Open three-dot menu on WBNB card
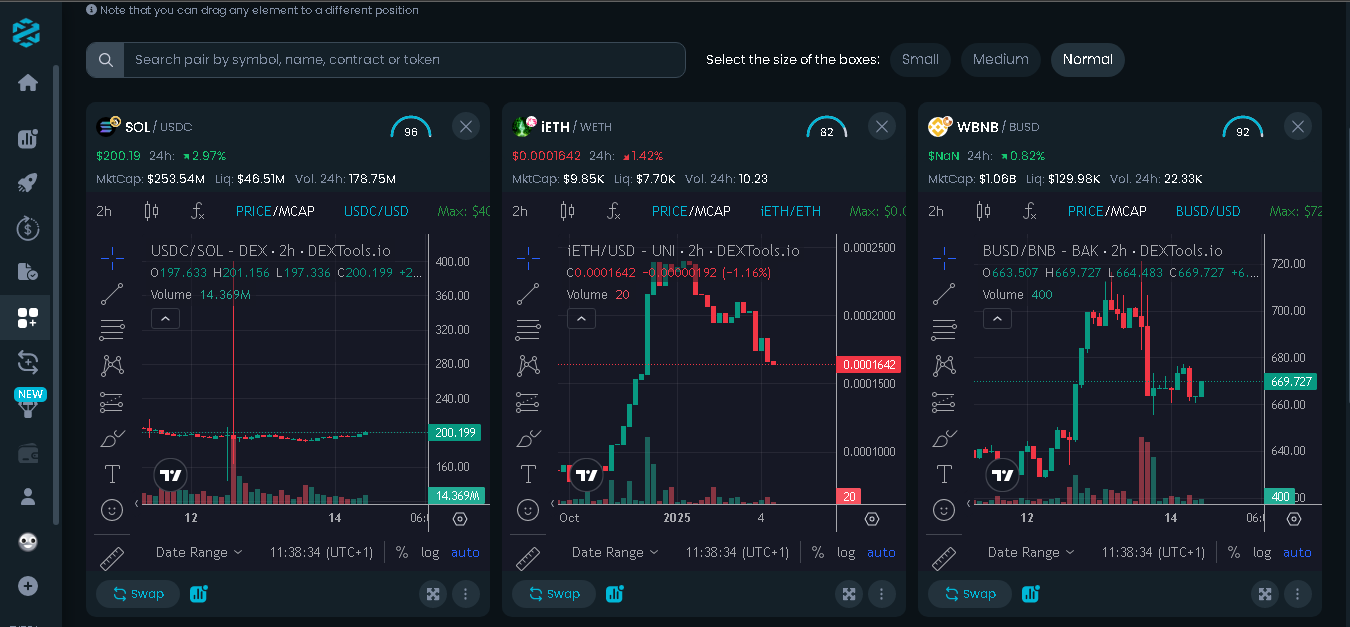This screenshot has width=1350, height=627. [1297, 594]
